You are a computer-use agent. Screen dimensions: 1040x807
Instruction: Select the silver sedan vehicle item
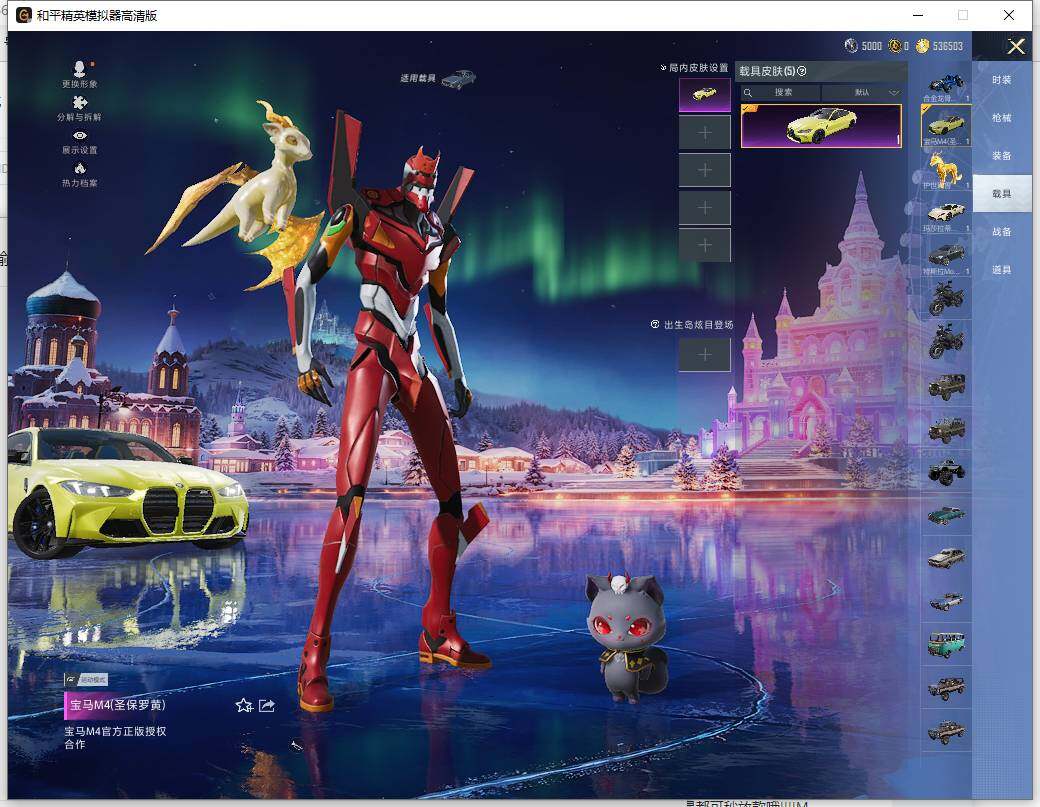click(946, 558)
